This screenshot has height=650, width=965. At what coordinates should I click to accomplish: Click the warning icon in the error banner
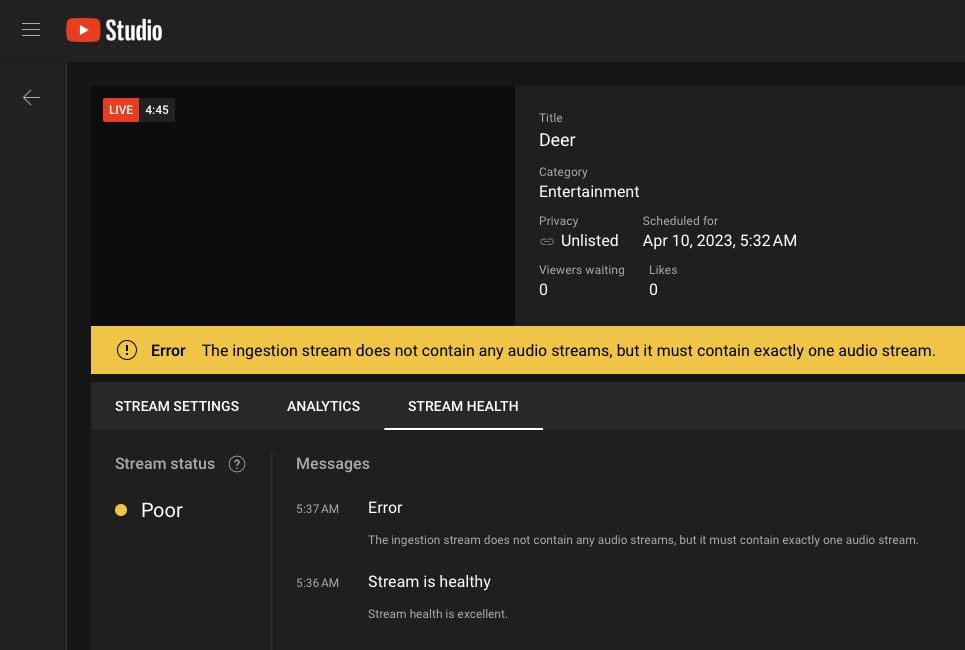coord(127,350)
